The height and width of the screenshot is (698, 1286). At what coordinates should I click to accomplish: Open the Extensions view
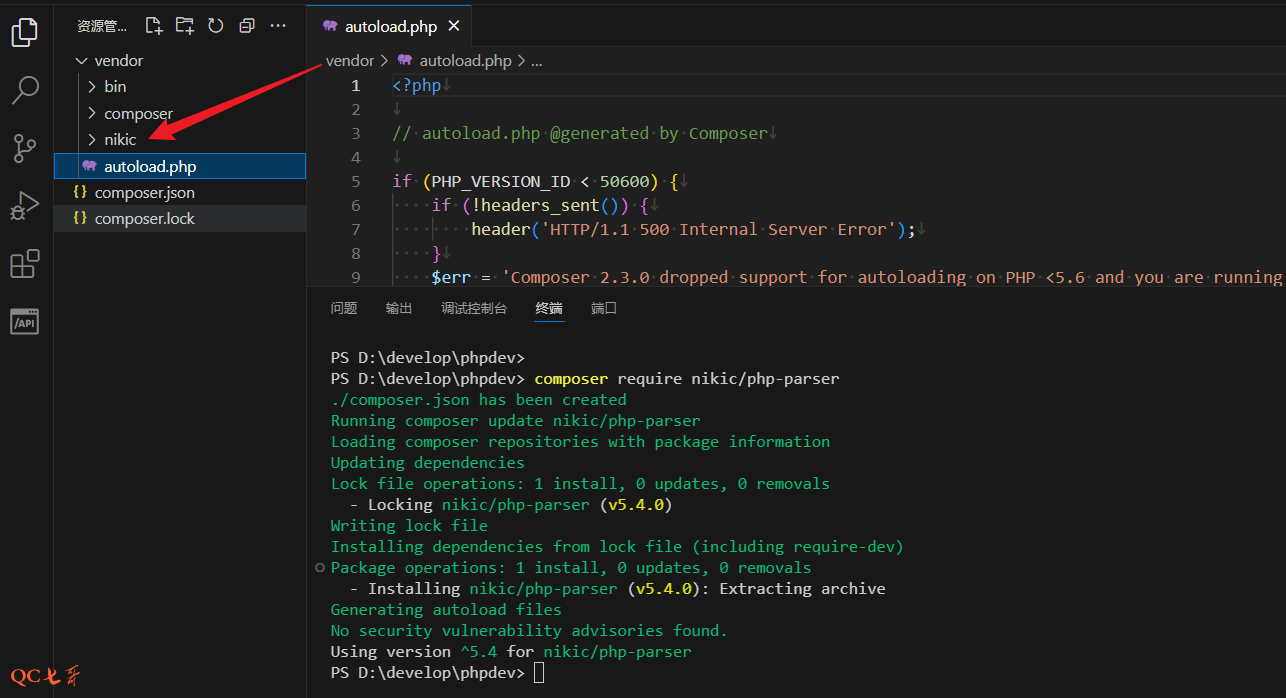click(24, 263)
